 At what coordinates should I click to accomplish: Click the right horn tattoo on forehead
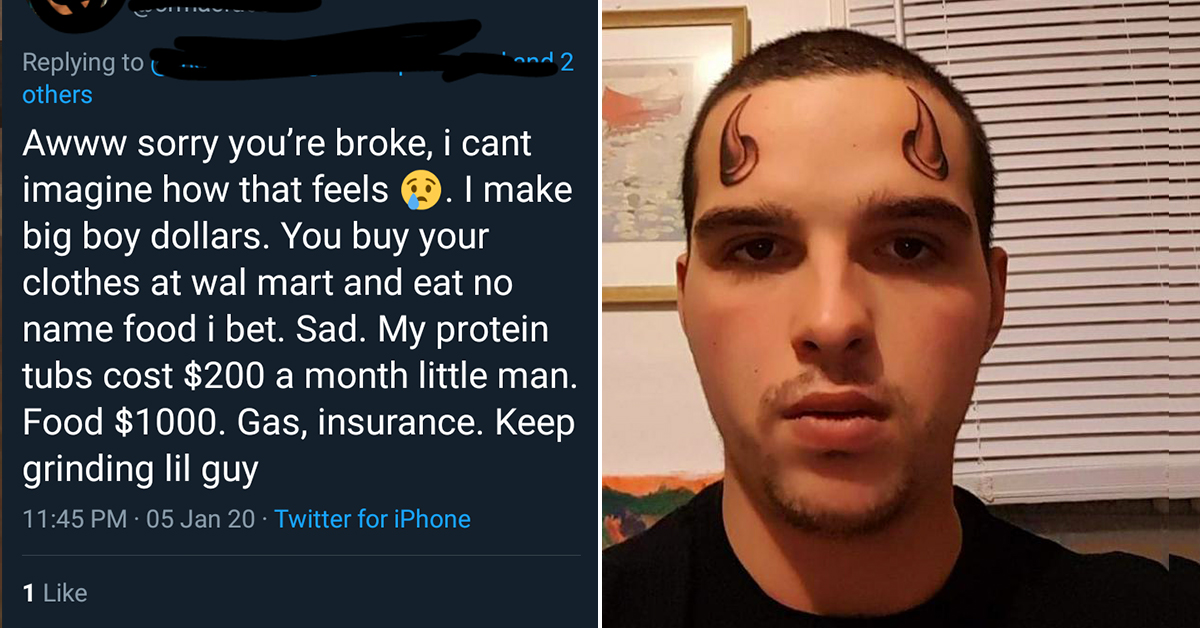928,140
